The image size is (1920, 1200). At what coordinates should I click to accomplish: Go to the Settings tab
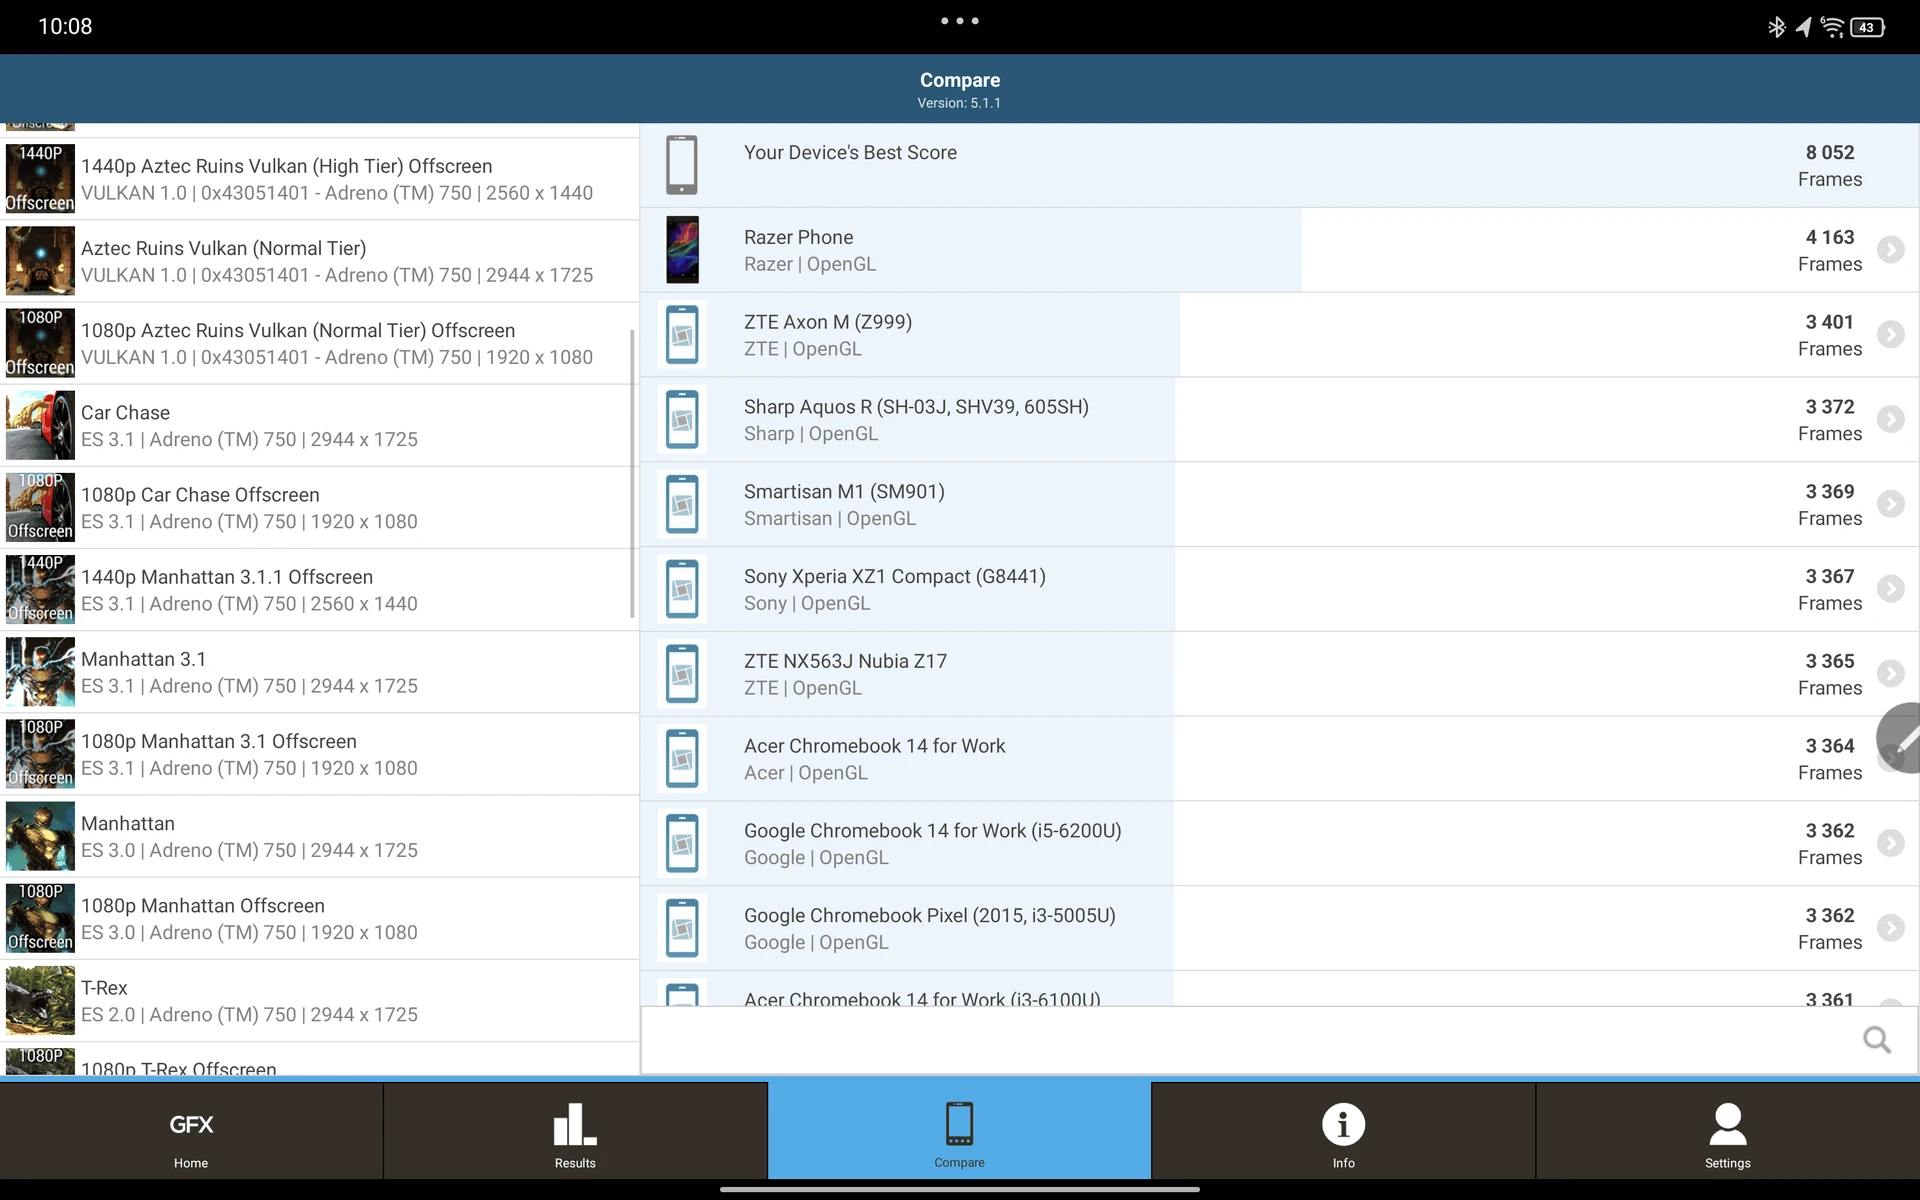1728,1131
